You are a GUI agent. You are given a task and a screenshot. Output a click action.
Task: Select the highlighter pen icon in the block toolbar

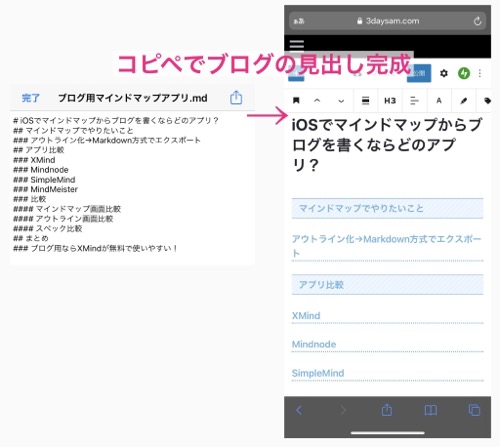[x=463, y=101]
